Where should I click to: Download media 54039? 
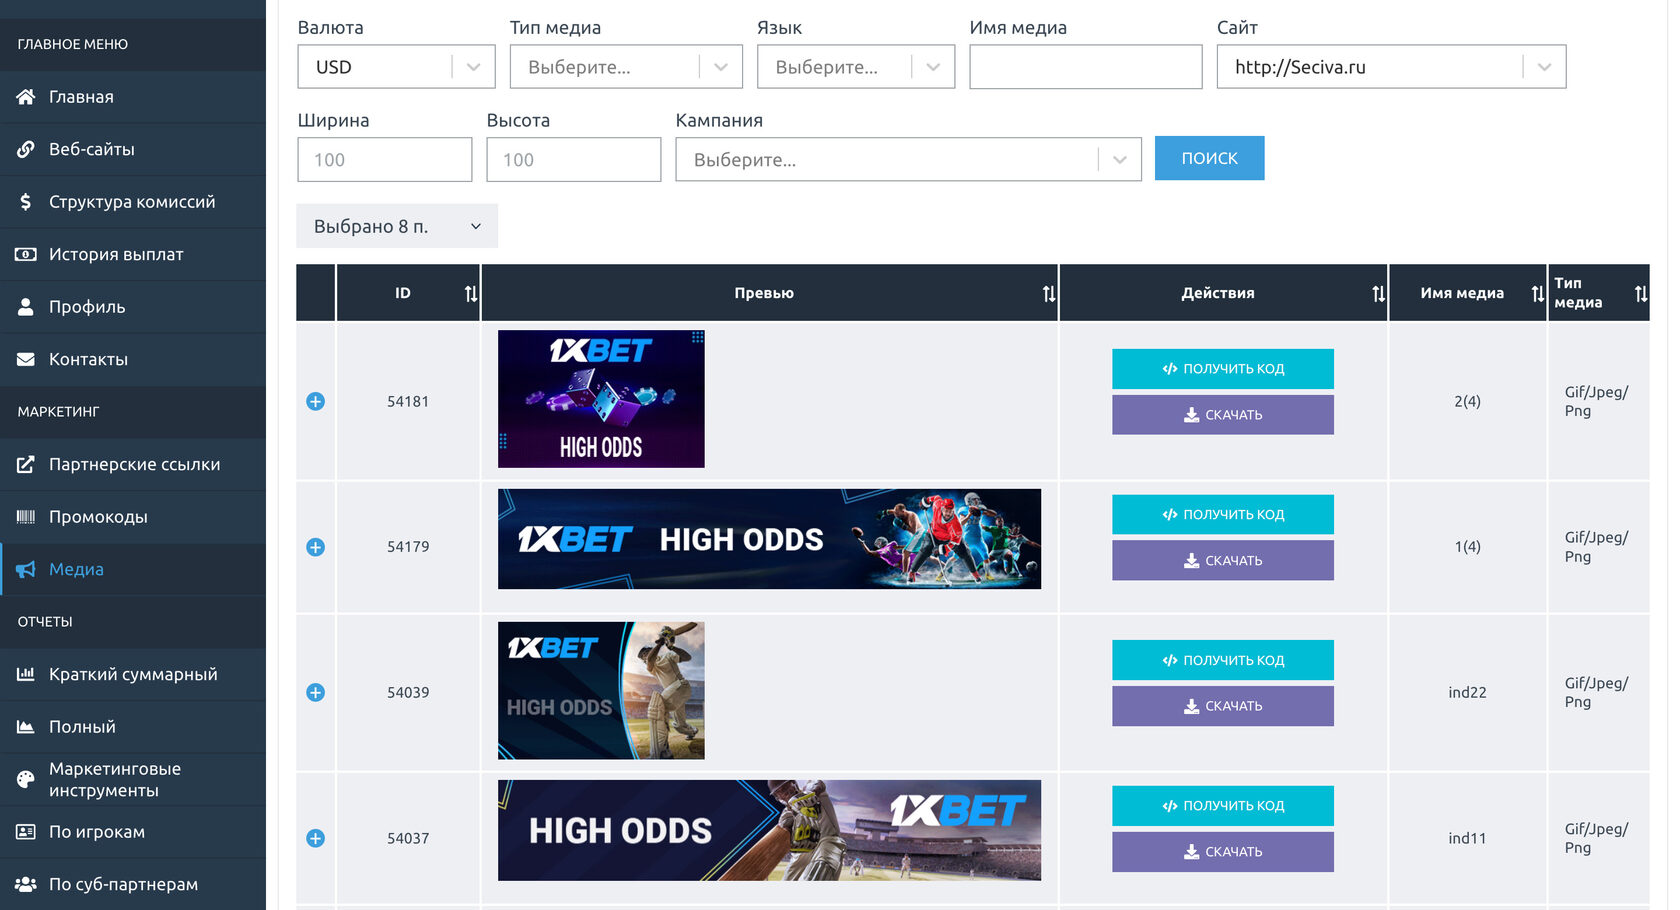(1222, 706)
